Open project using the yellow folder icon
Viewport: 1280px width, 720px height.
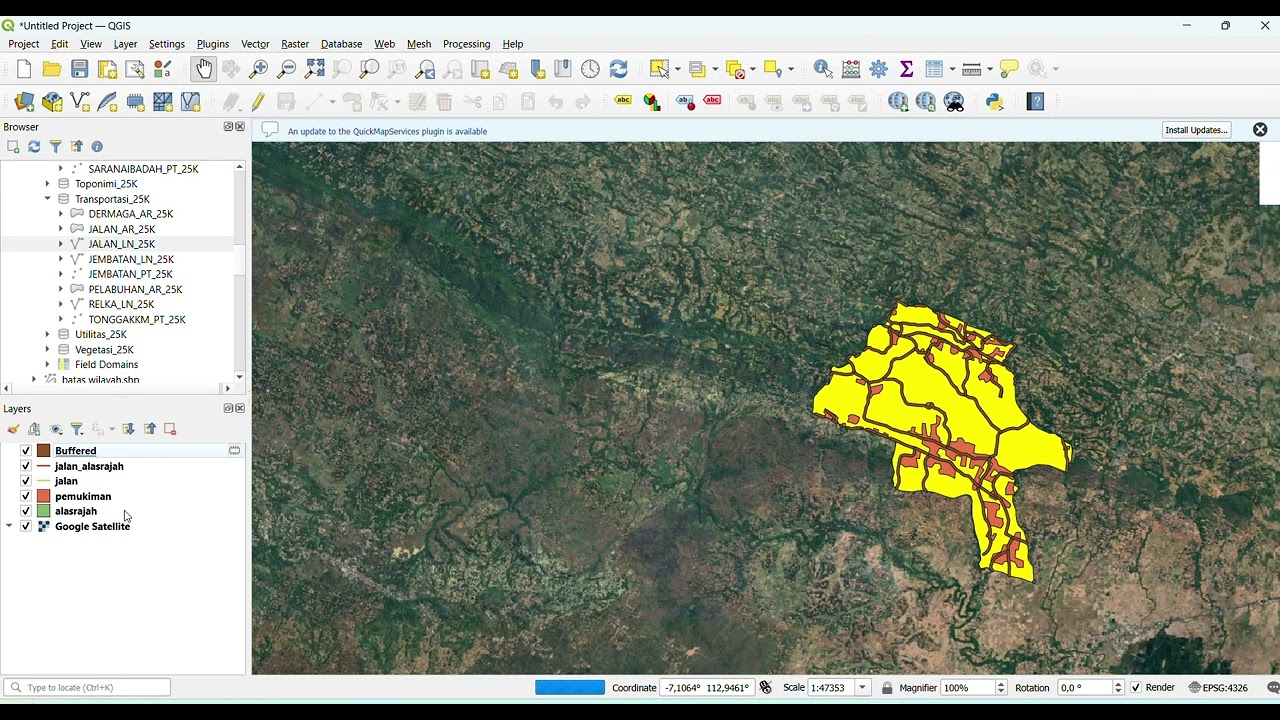coord(52,69)
